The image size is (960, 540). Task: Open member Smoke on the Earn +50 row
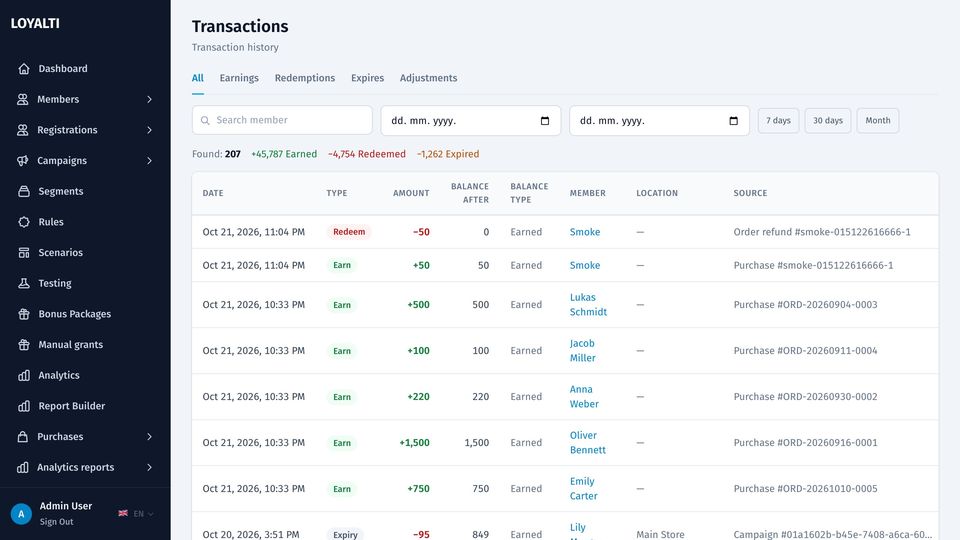click(x=585, y=265)
